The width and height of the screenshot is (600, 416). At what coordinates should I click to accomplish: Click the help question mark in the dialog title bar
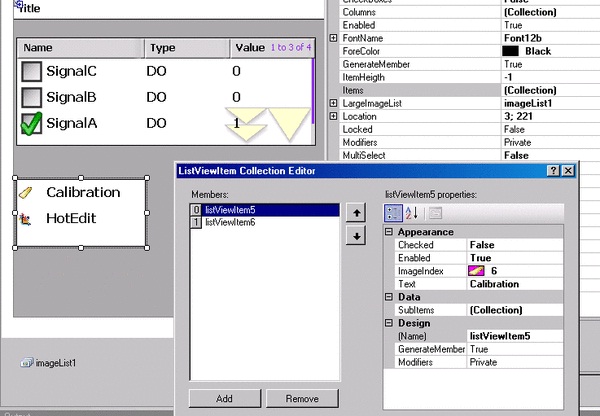click(553, 171)
